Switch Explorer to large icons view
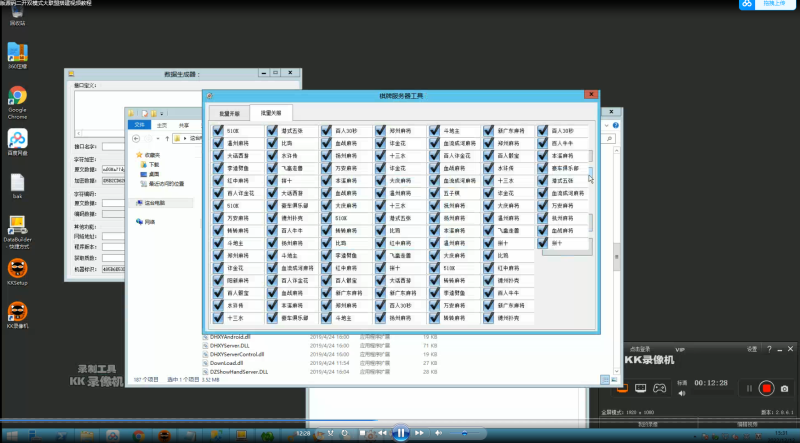Viewport: 800px width, 443px height. pos(614,380)
